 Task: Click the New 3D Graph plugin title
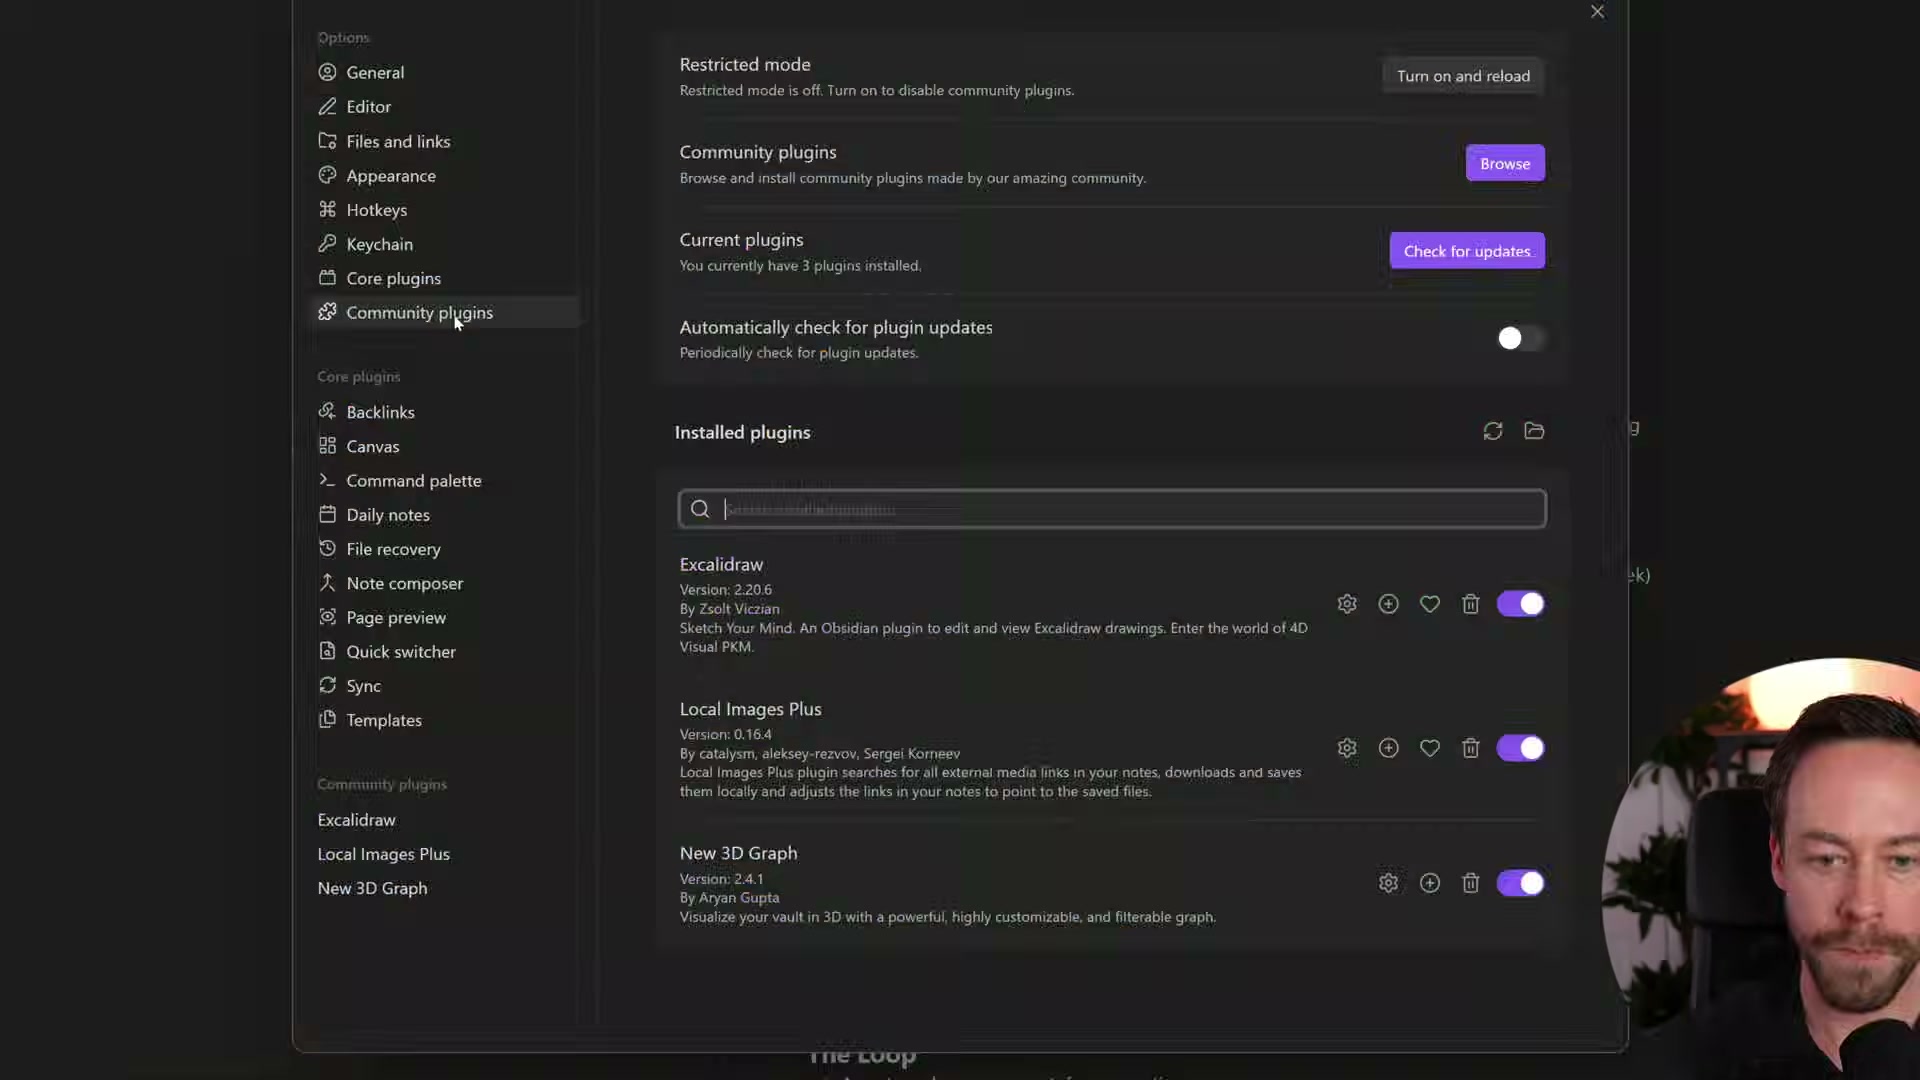(738, 853)
